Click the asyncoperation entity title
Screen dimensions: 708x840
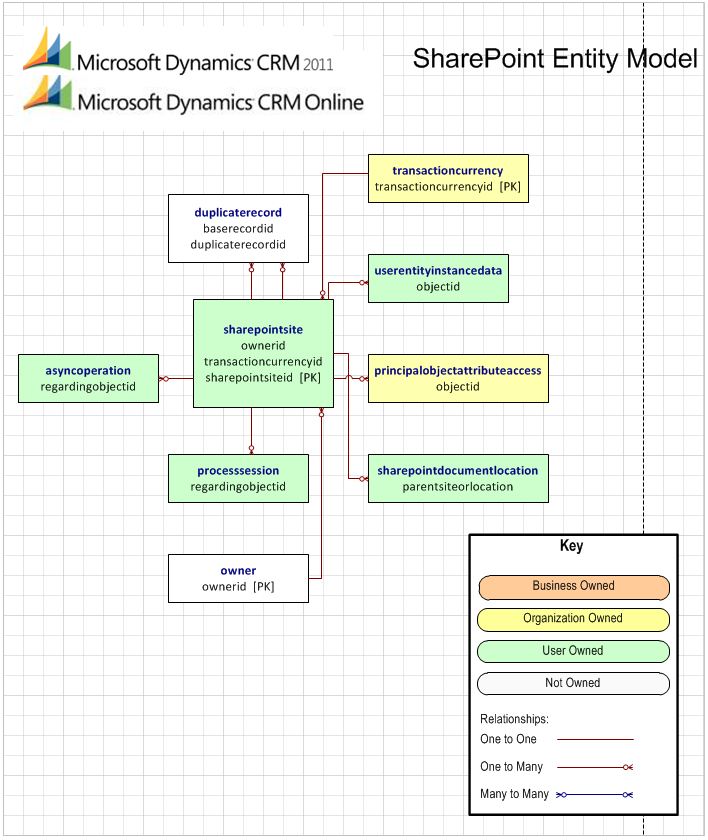coord(88,370)
